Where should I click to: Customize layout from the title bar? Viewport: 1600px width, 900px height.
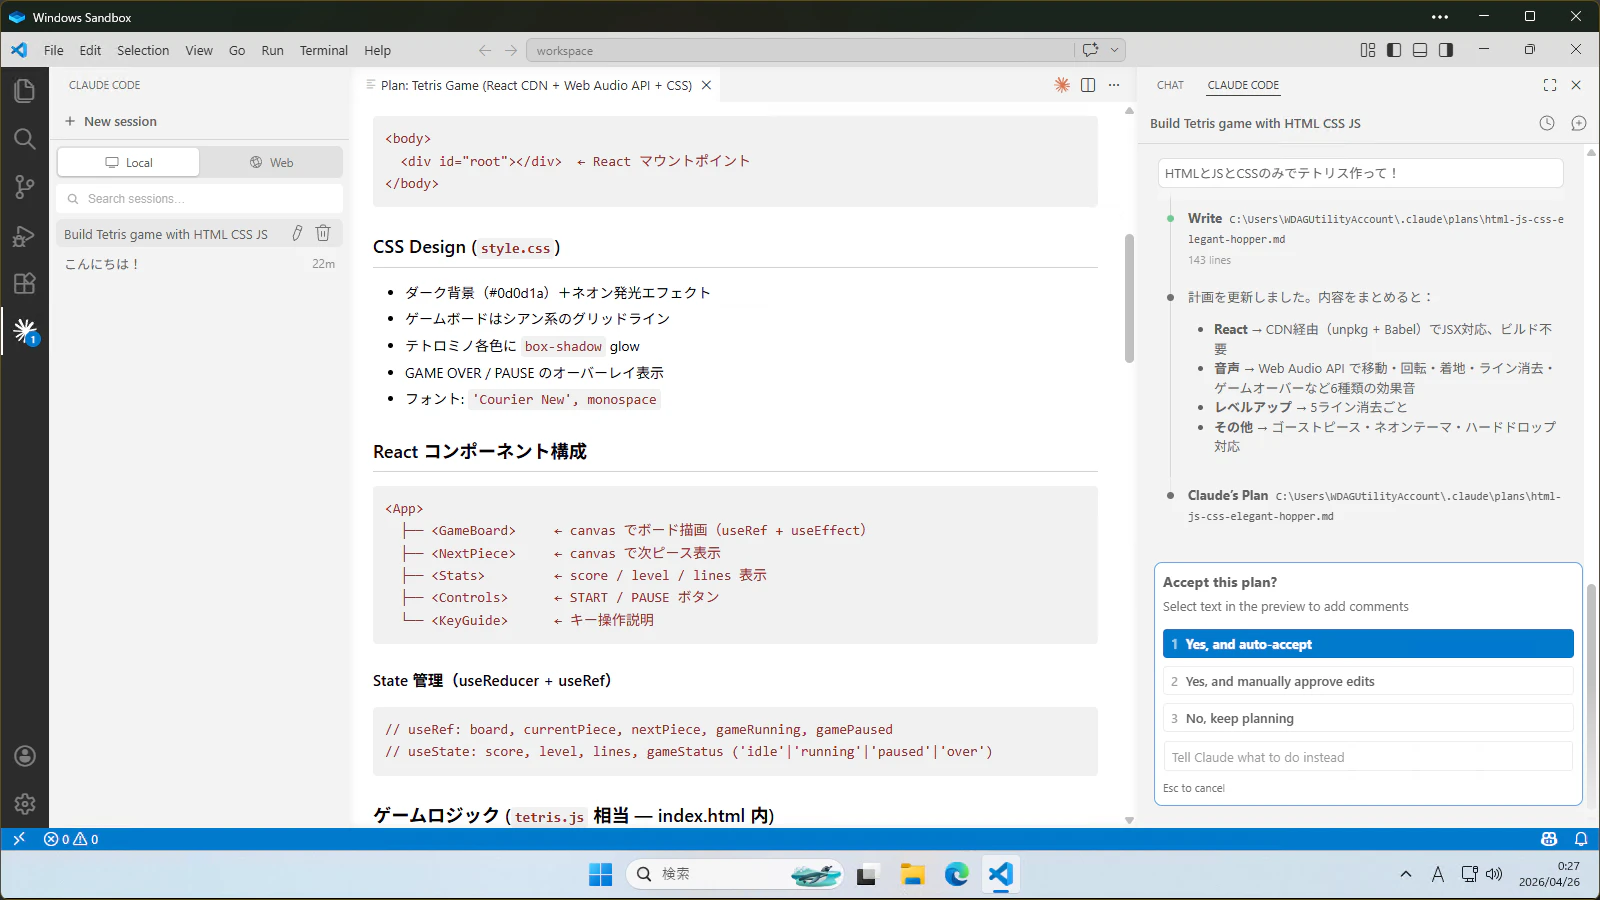pos(1368,50)
